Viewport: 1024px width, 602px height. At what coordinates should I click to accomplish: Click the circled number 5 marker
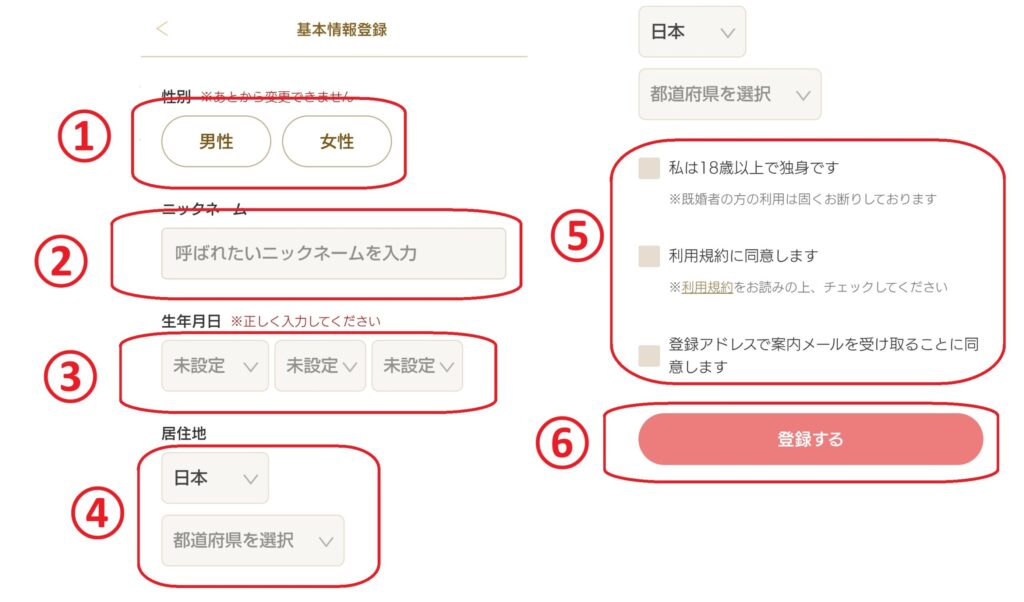(x=578, y=239)
